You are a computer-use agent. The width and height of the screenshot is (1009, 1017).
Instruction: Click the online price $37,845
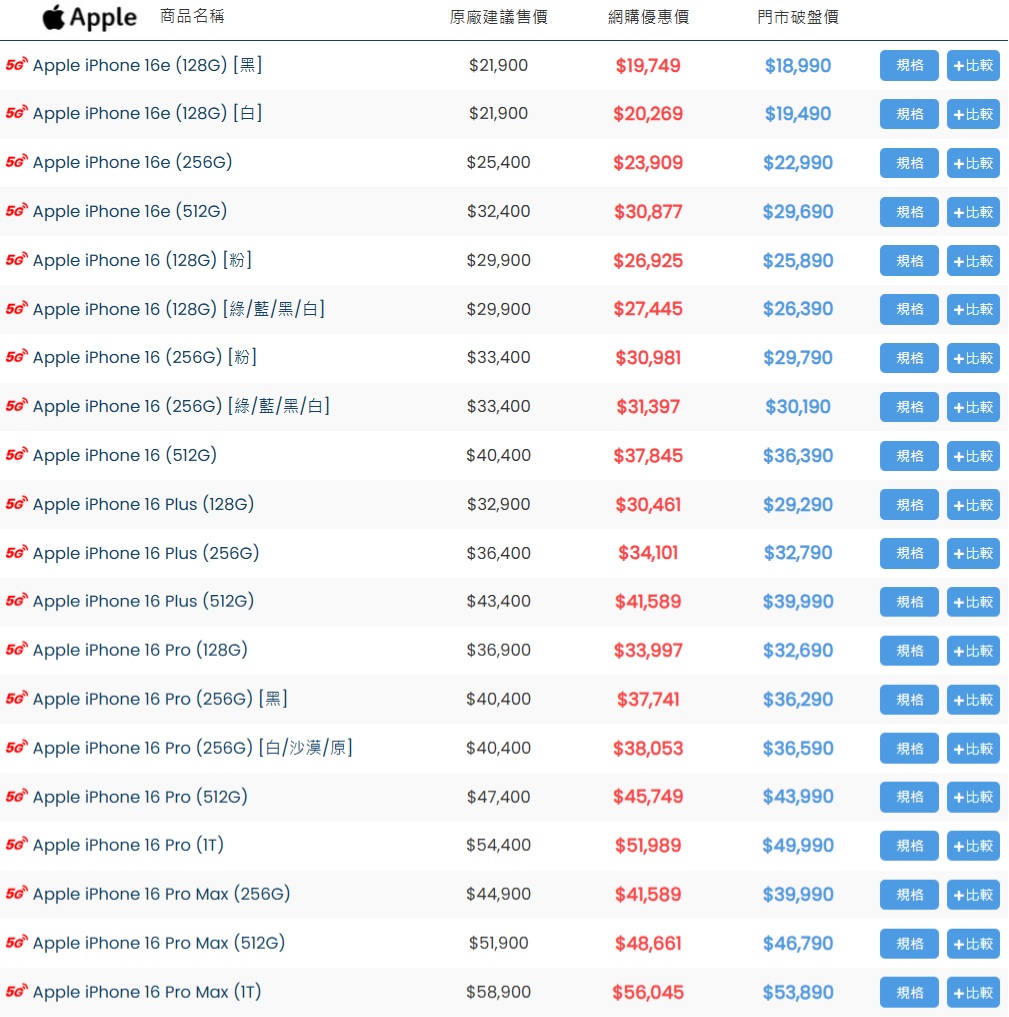pyautogui.click(x=648, y=455)
